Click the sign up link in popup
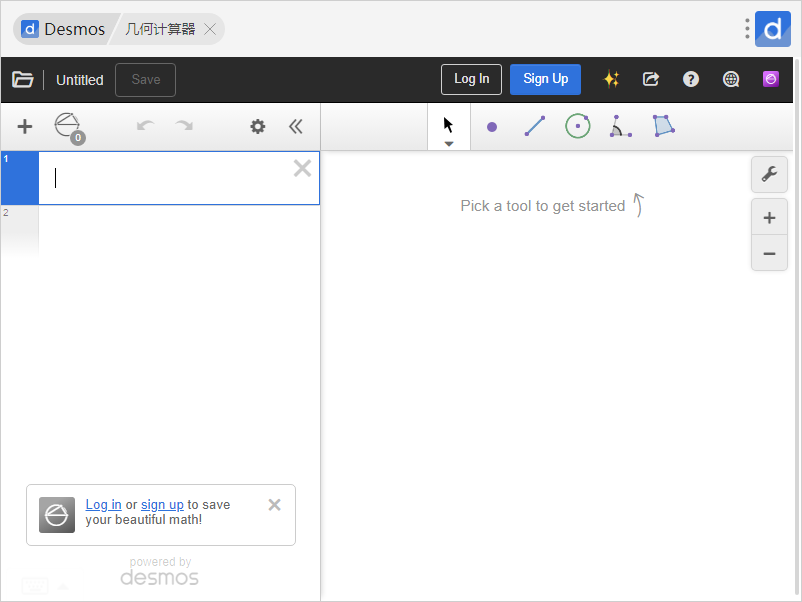 [162, 505]
